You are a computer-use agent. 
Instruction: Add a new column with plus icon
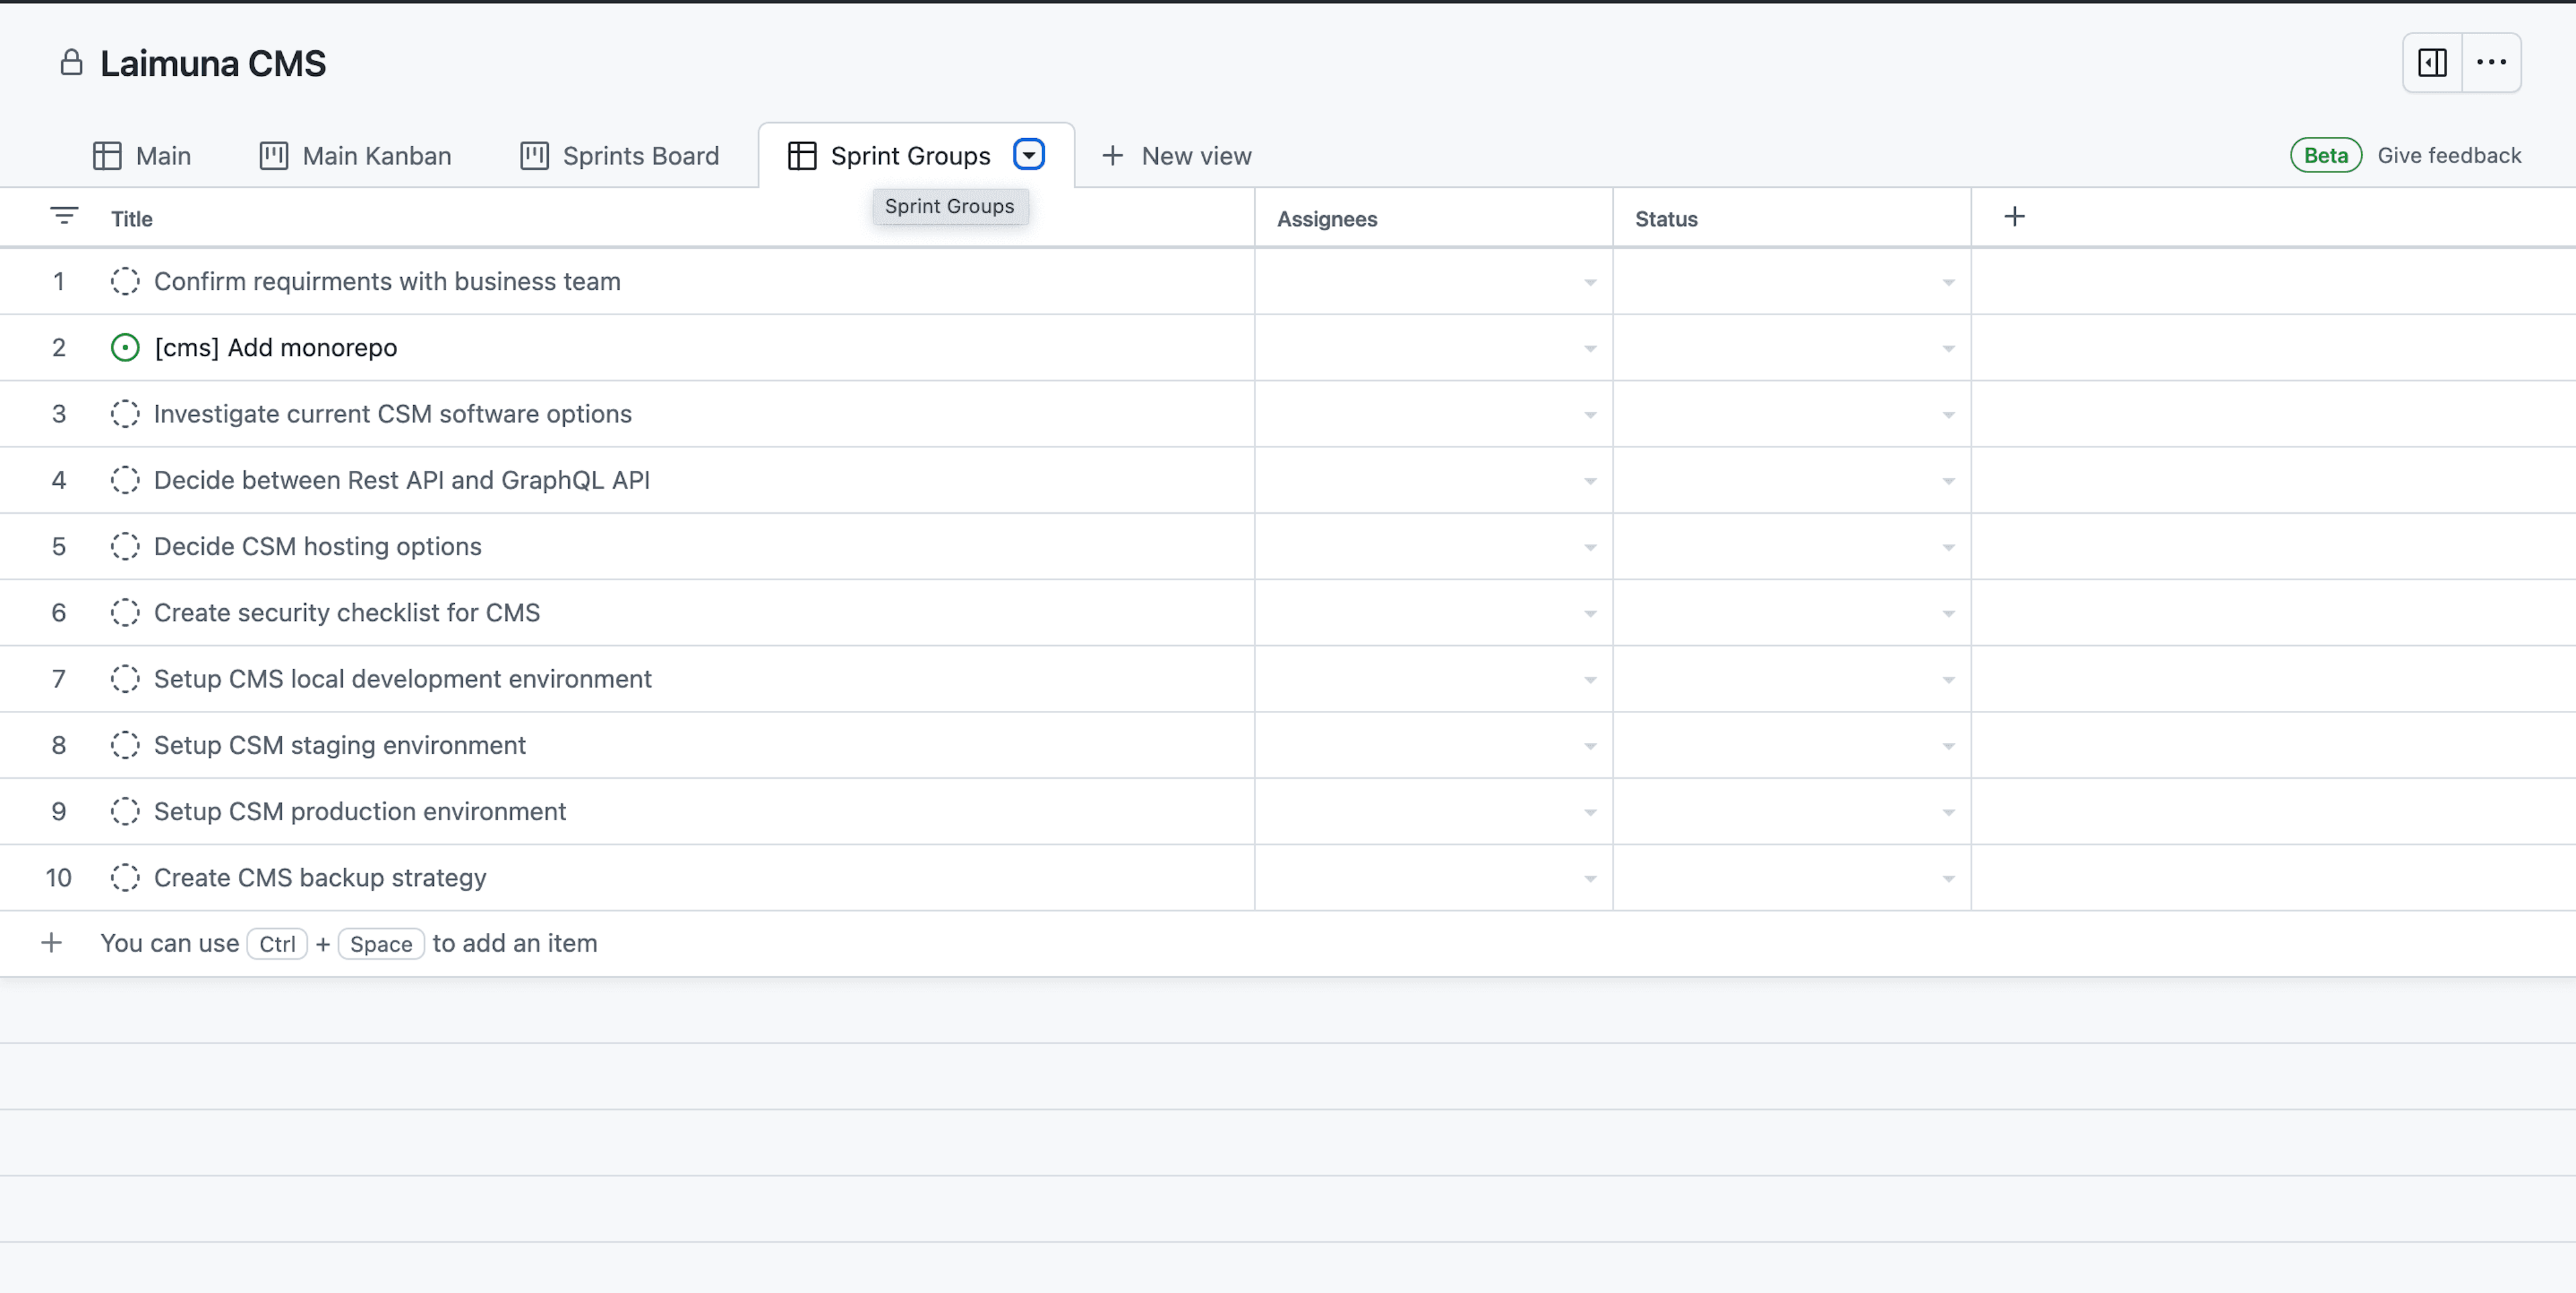(x=2014, y=216)
